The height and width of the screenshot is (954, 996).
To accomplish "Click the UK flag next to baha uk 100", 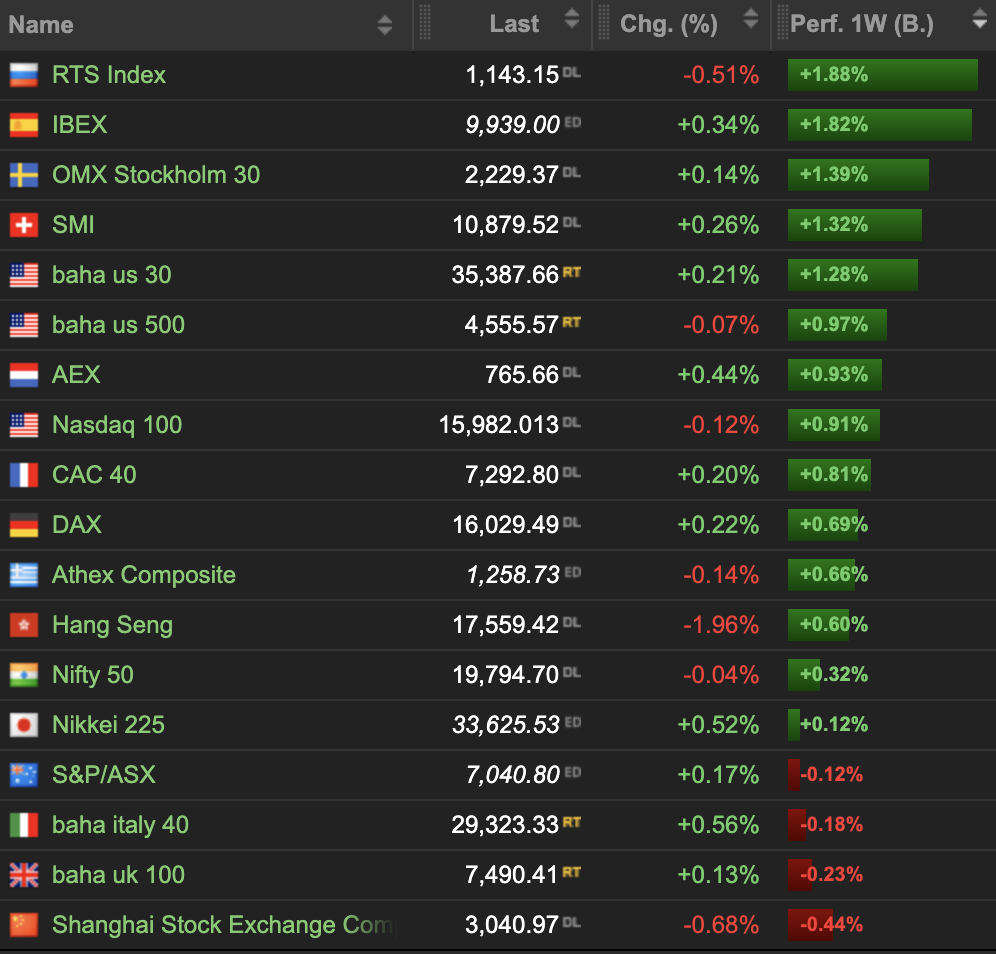I will (24, 875).
